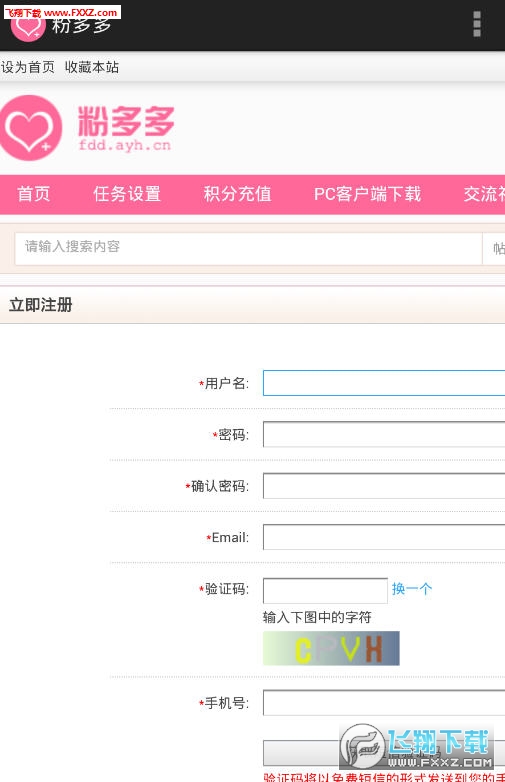Open the three-dot overflow menu
Screen dimensions: 505x782
point(477,23)
